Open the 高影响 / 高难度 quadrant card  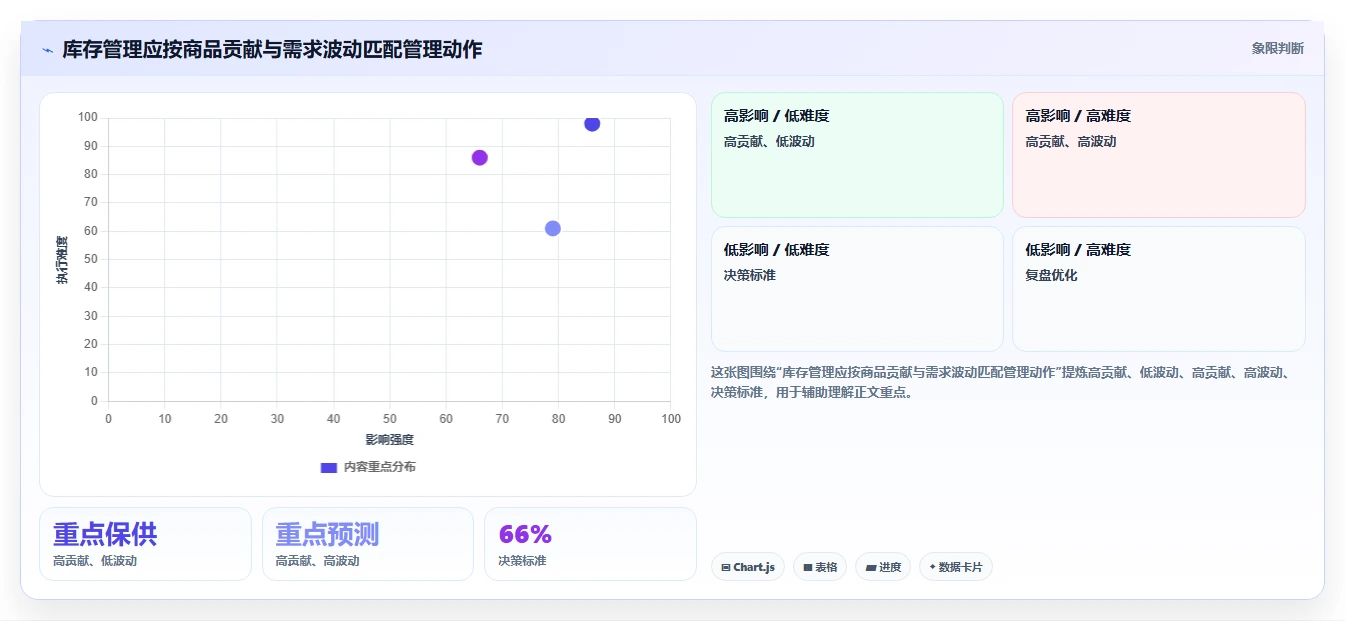[x=1158, y=155]
